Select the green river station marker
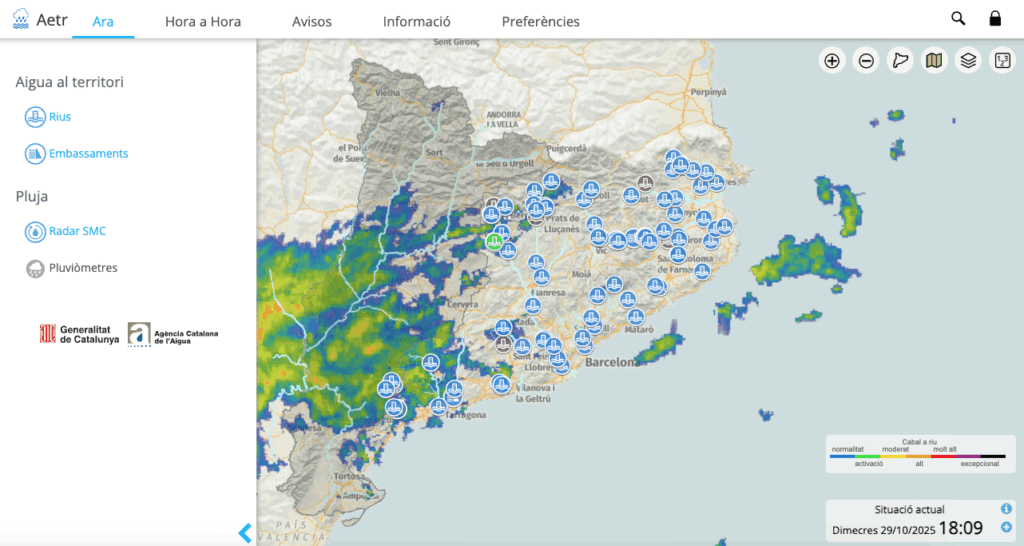 494,242
